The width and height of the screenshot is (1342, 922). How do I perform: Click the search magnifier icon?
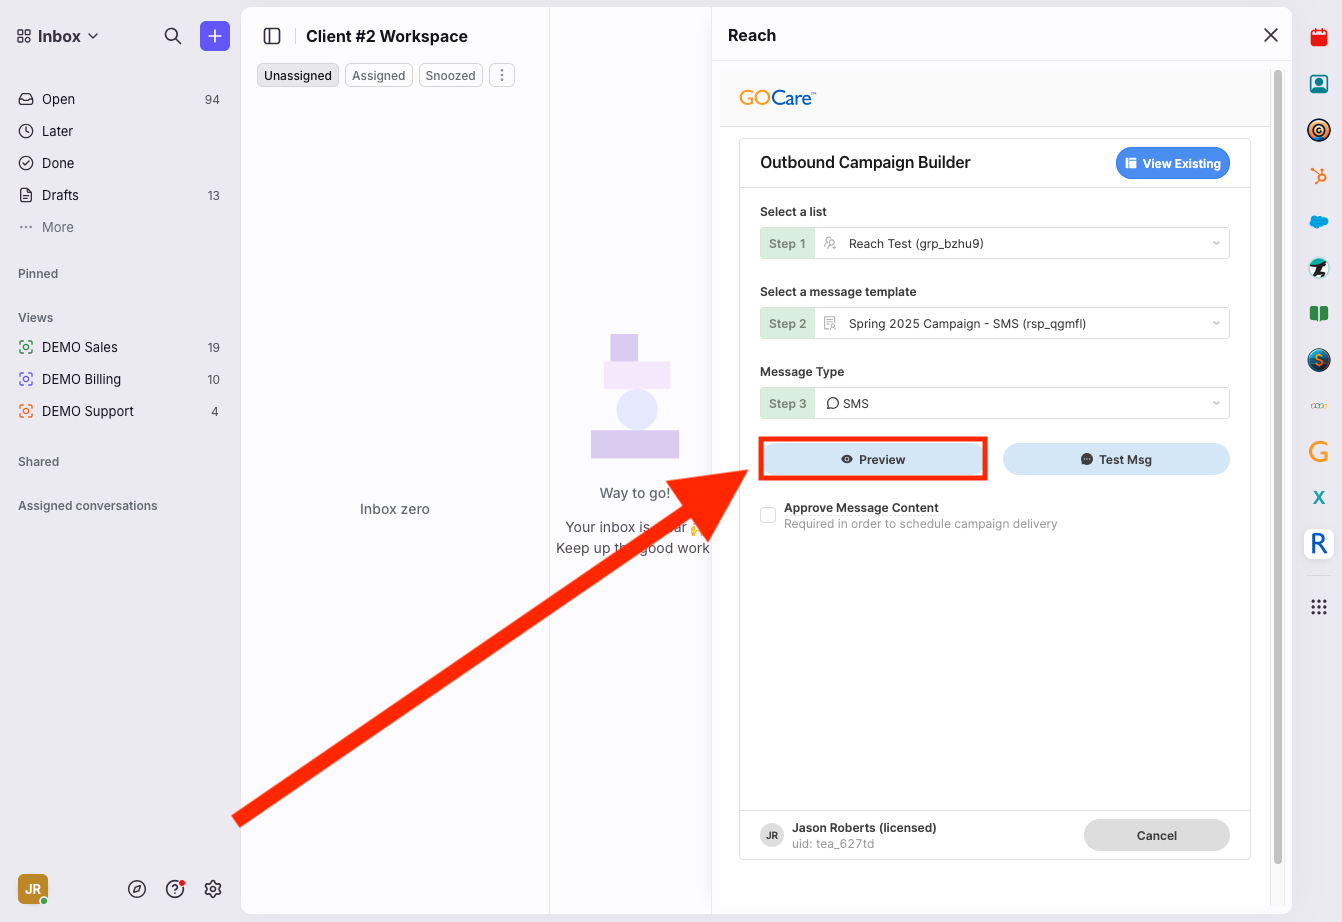(x=173, y=36)
